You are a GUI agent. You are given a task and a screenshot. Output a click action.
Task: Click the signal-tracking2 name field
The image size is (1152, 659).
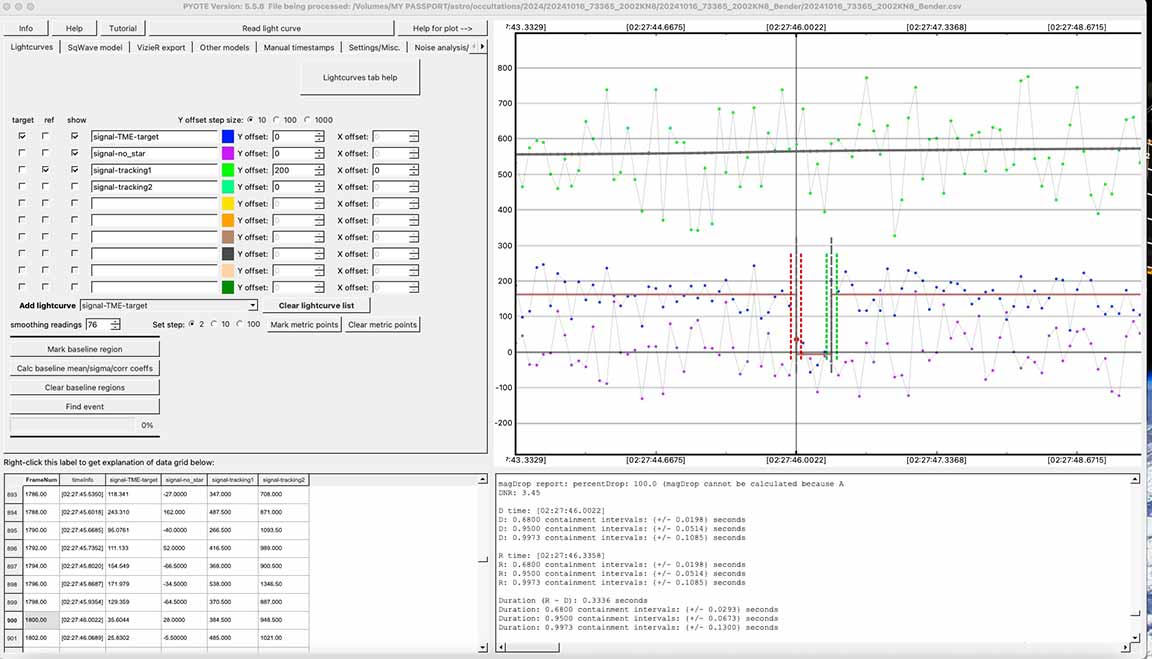tap(154, 187)
